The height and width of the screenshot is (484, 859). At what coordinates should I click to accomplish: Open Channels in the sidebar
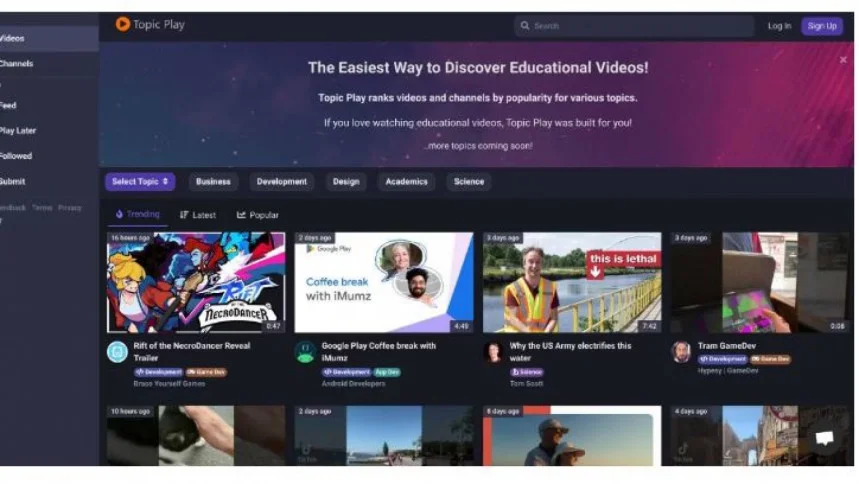[x=16, y=64]
